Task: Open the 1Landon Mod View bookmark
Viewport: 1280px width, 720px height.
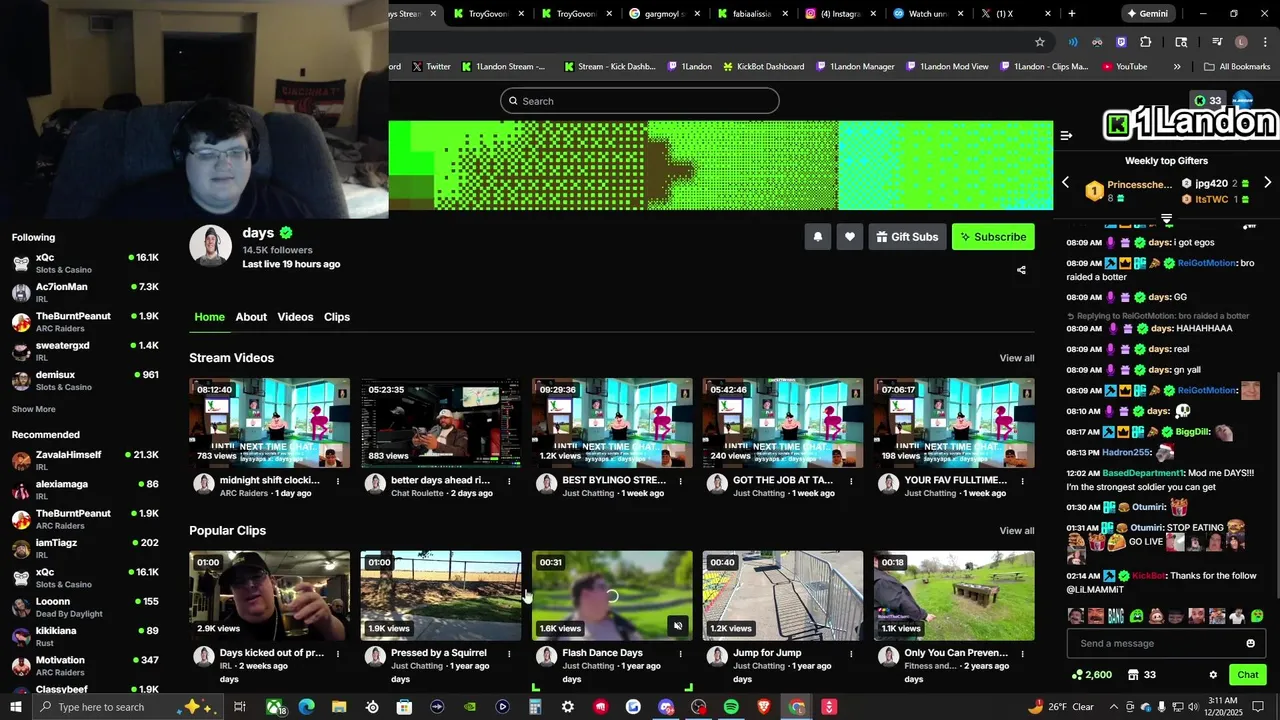Action: (x=947, y=67)
